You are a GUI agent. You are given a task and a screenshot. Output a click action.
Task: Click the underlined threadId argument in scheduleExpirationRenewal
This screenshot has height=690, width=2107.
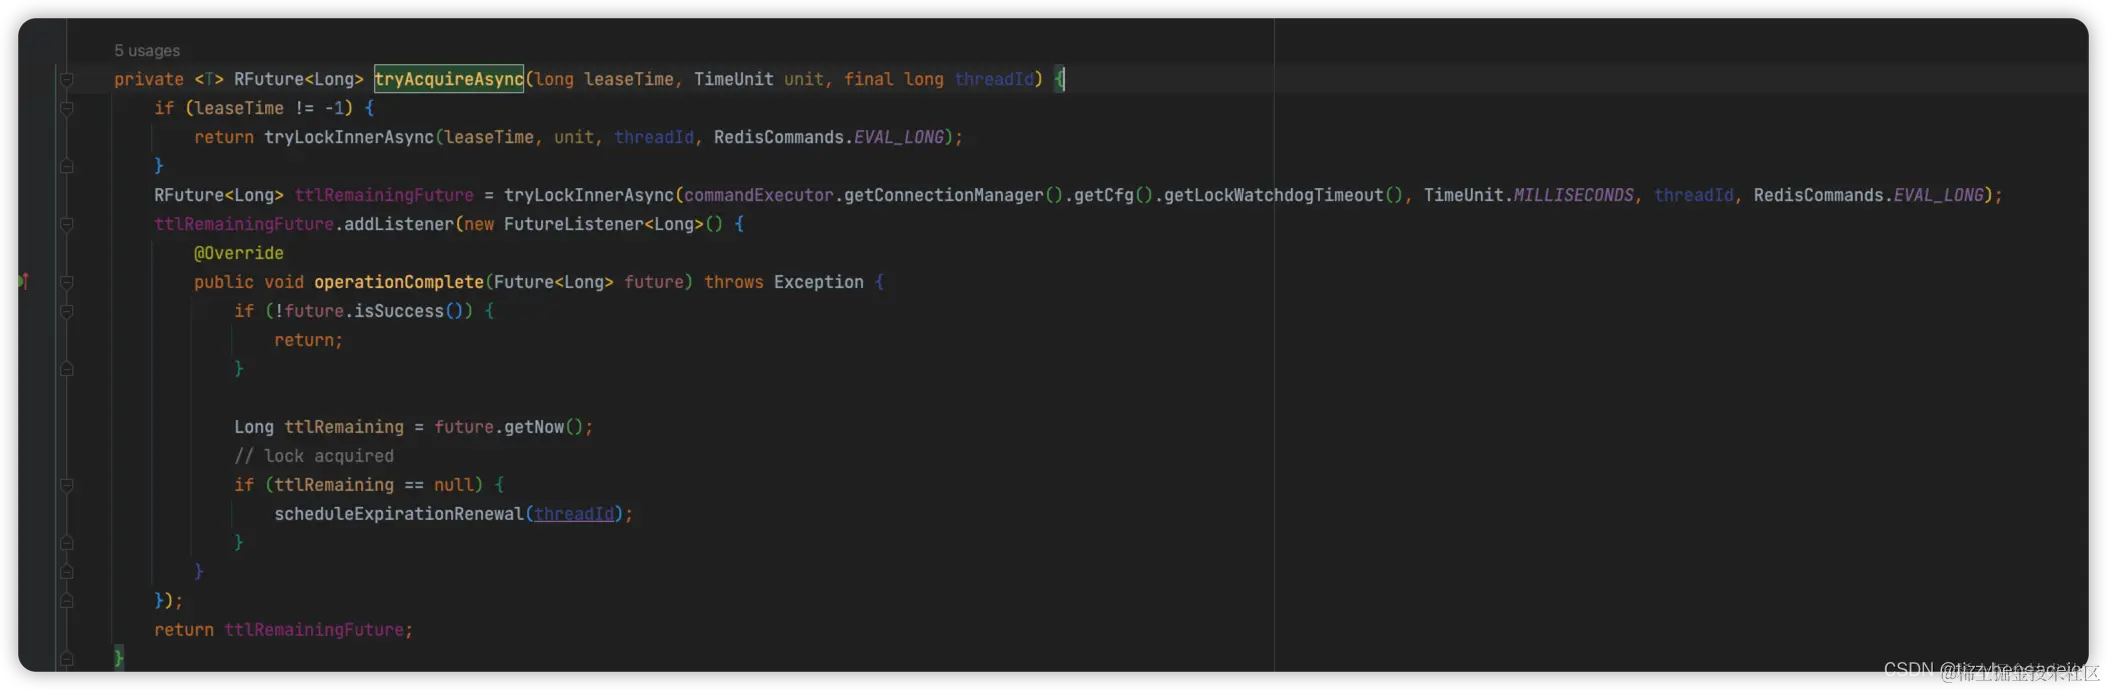tap(574, 514)
